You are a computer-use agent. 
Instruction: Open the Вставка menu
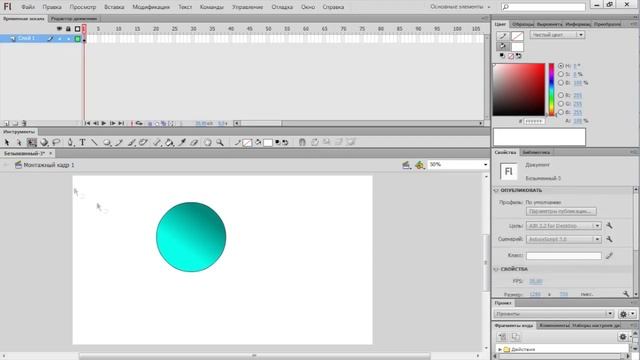pos(114,7)
